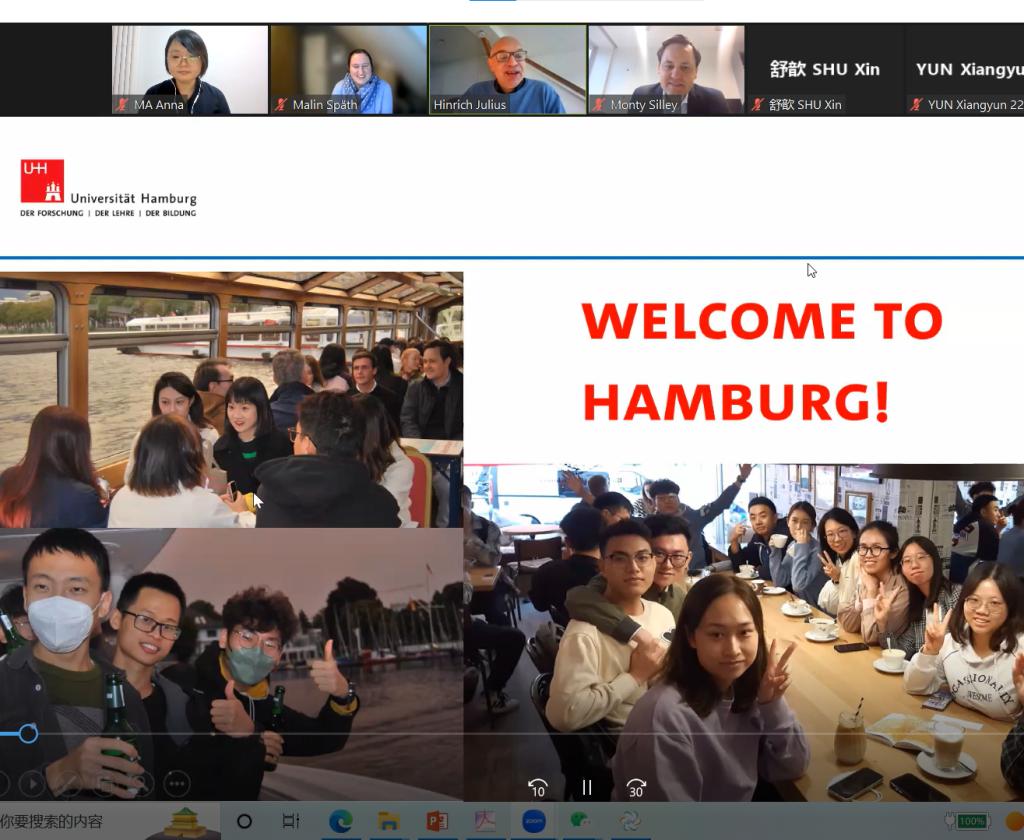Select MA Anna's video thumbnail
The width and height of the screenshot is (1024, 840).
point(190,69)
